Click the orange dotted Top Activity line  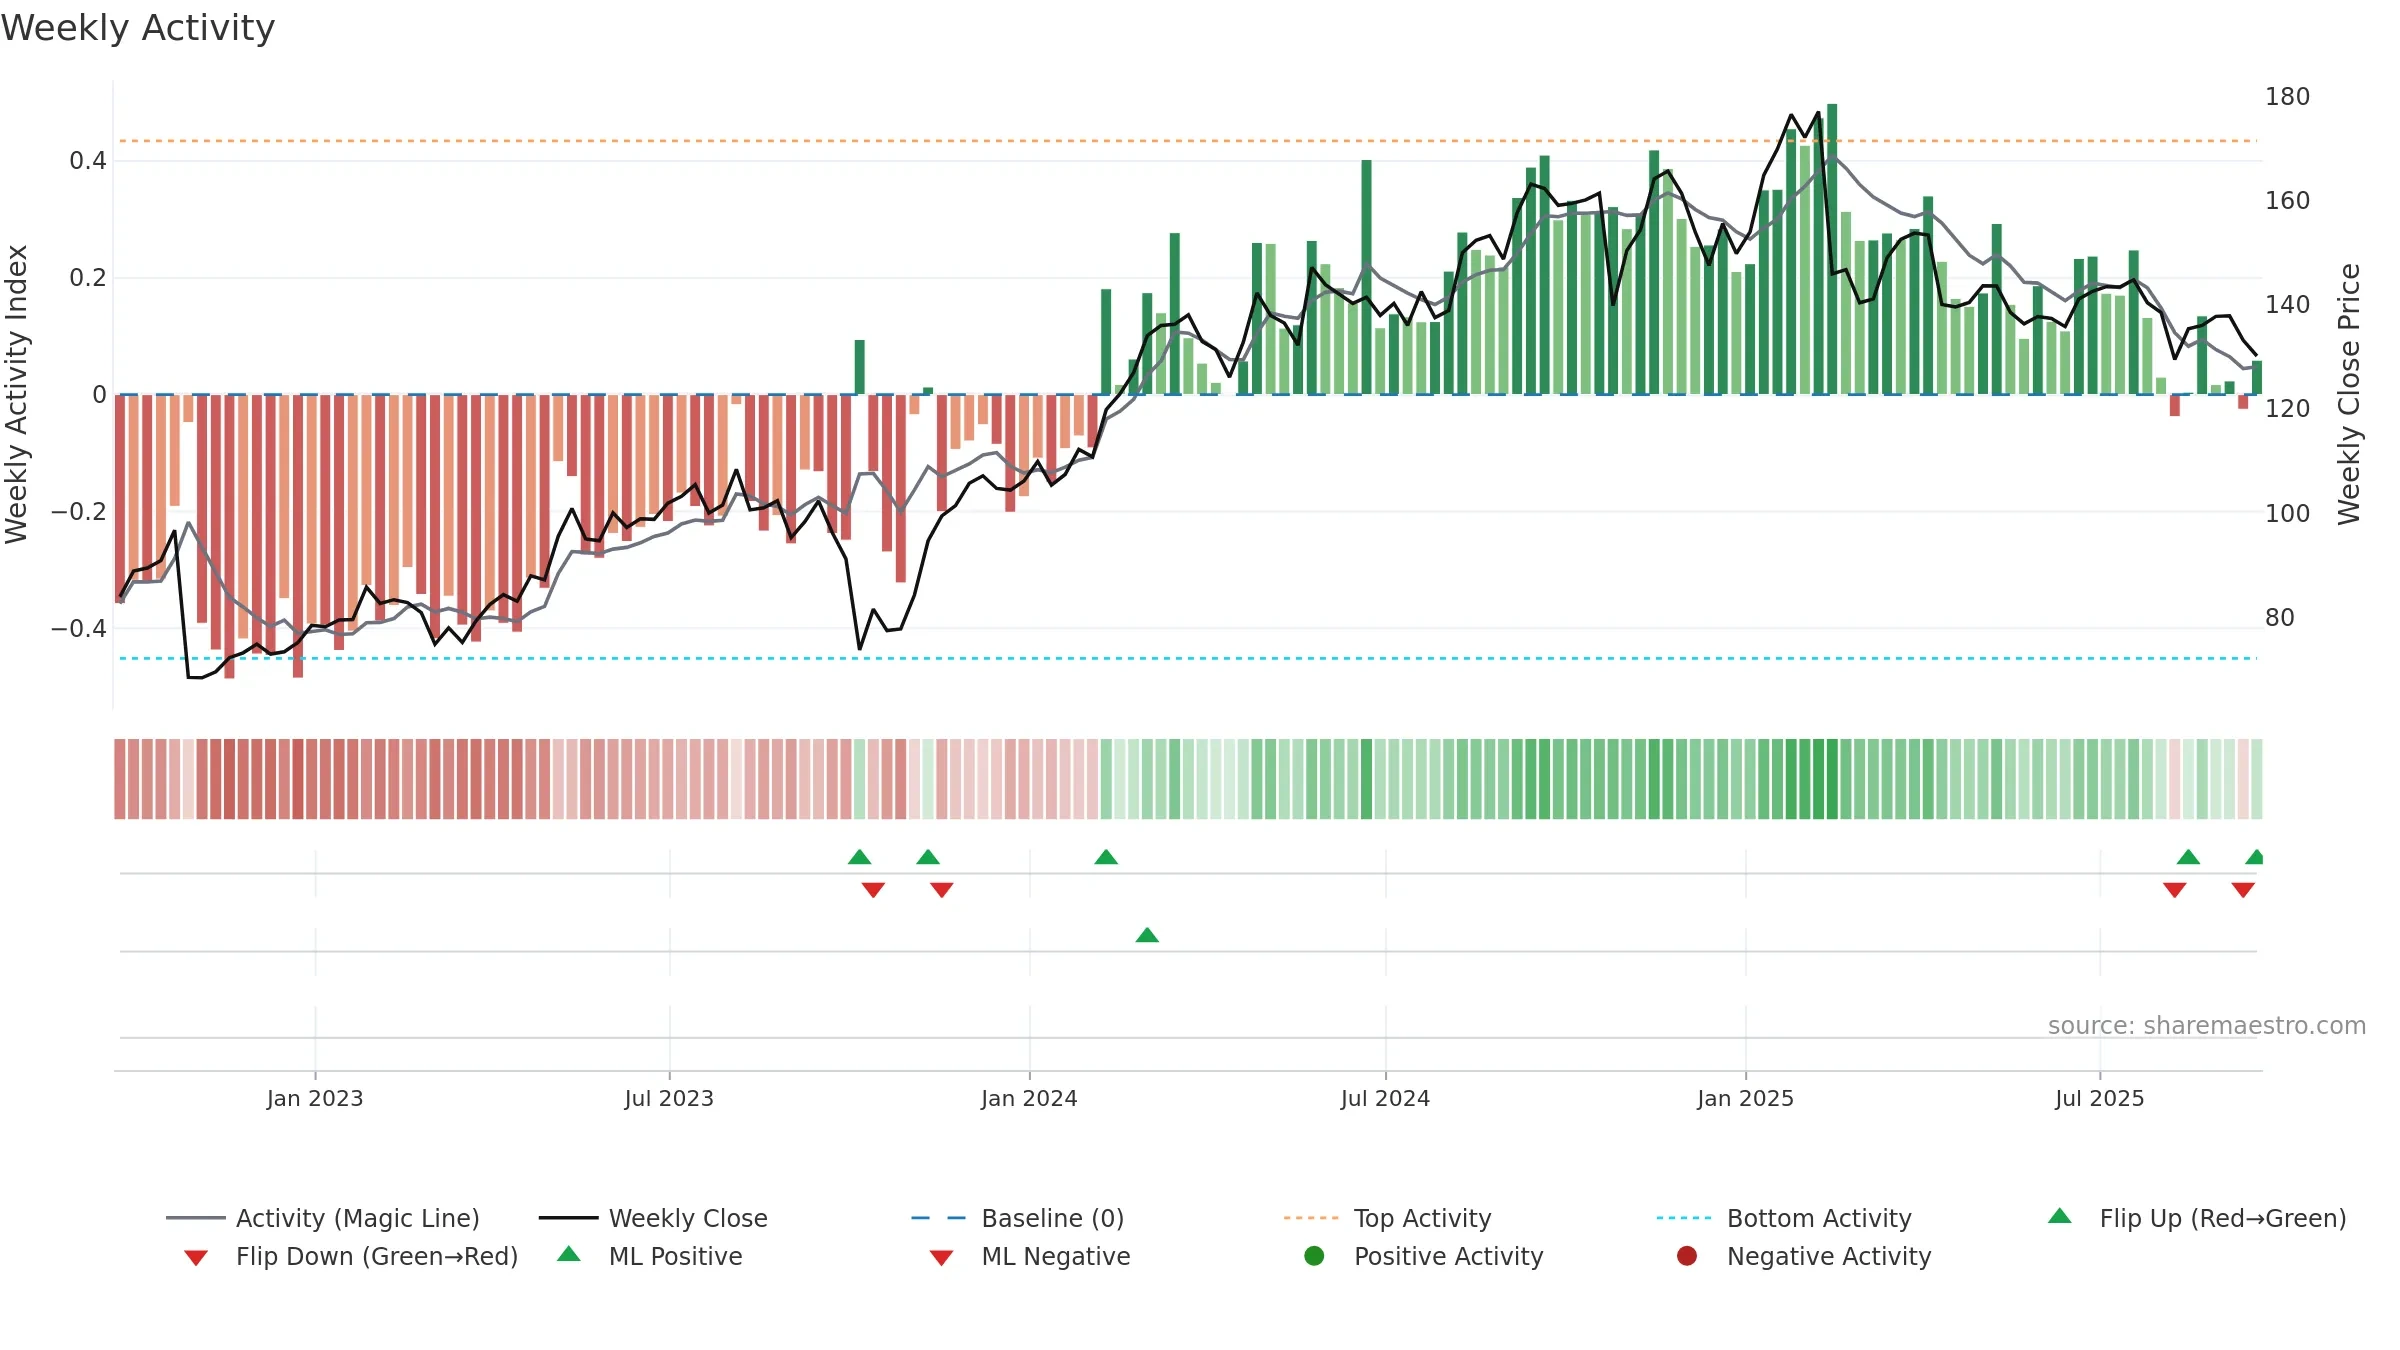[x=1188, y=141]
